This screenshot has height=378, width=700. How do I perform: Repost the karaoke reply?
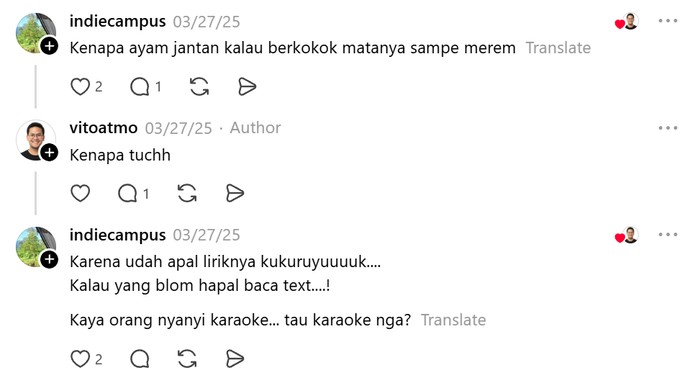pyautogui.click(x=187, y=359)
